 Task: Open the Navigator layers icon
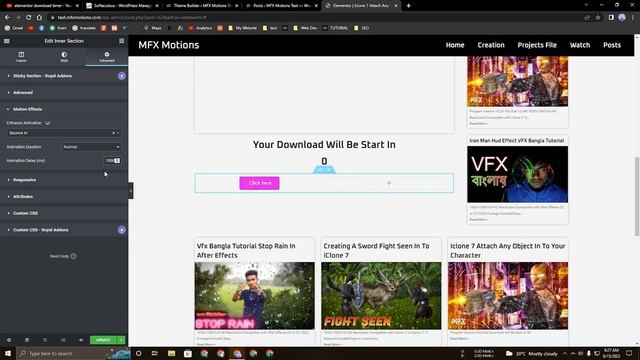[x=27, y=340]
